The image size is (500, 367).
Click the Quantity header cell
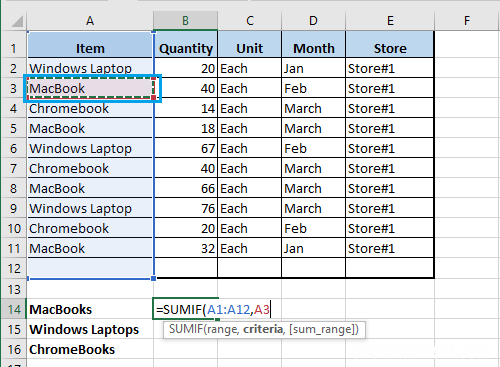186,45
